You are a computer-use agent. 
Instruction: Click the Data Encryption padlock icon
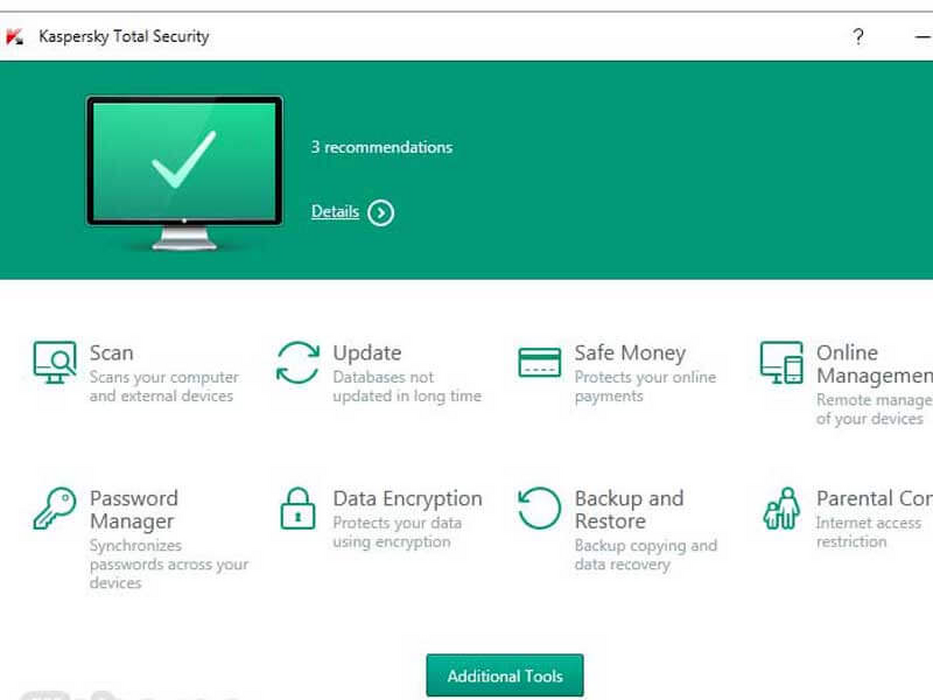coord(297,508)
